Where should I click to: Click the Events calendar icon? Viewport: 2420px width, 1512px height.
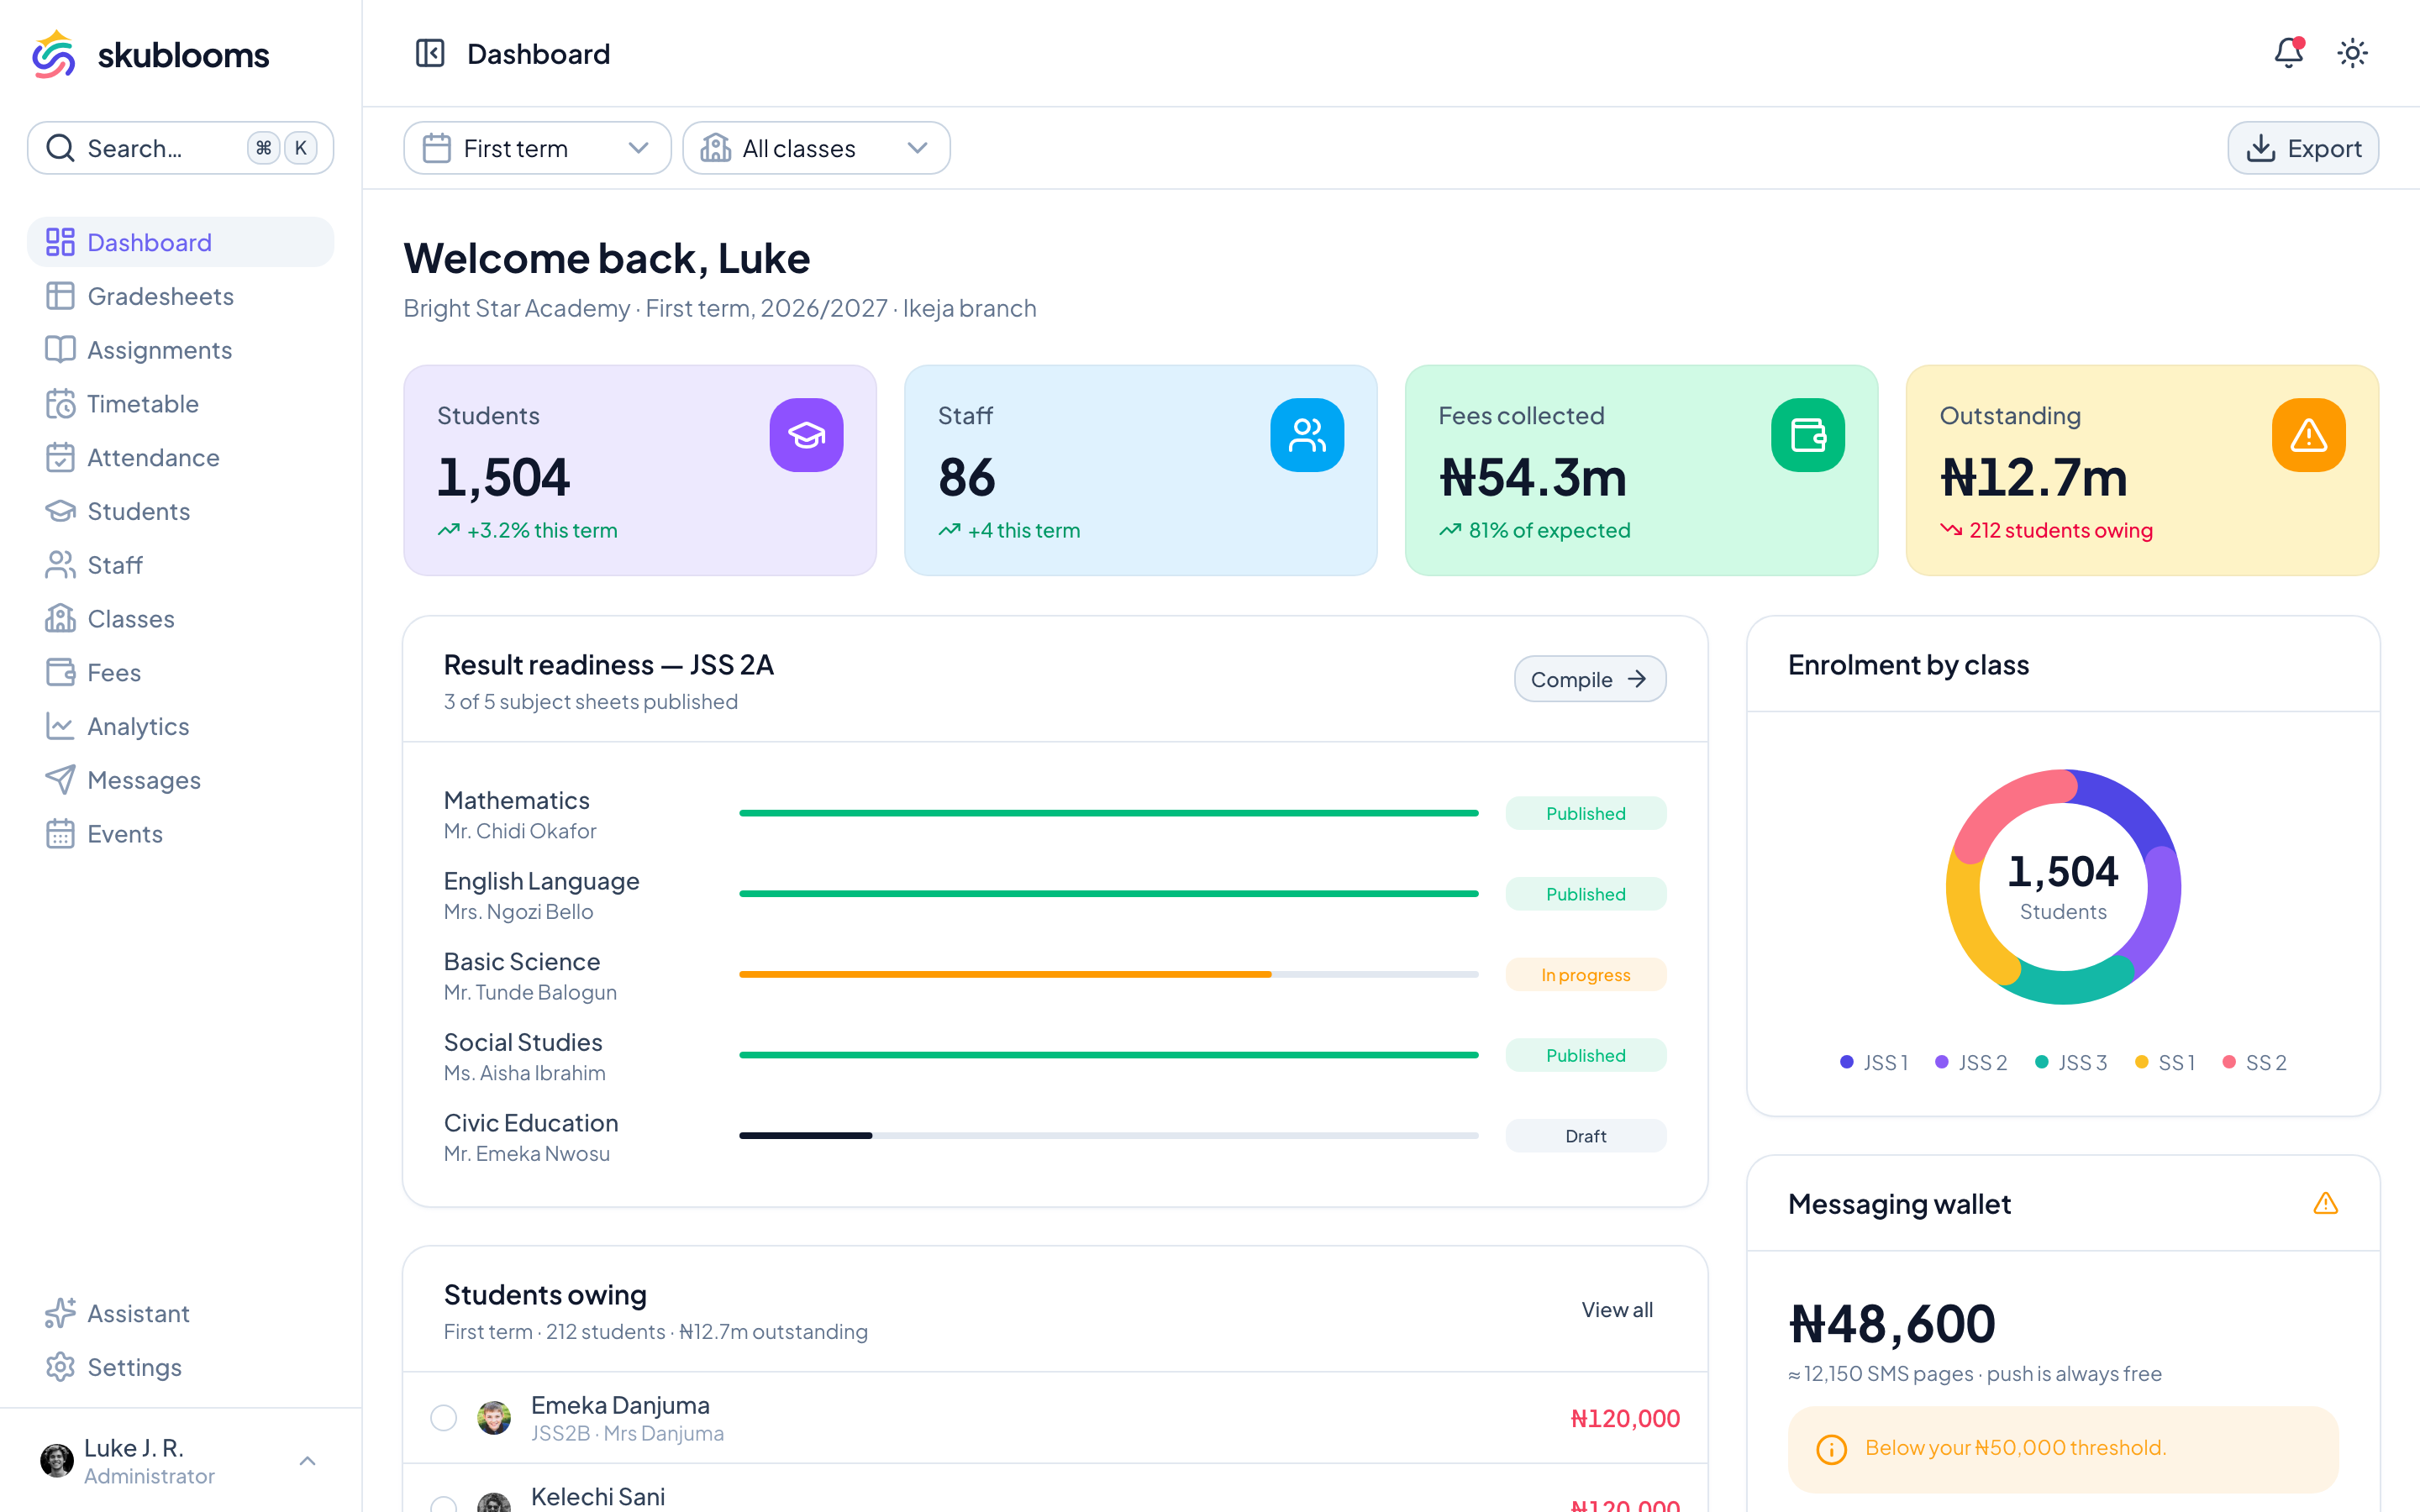pos(60,834)
